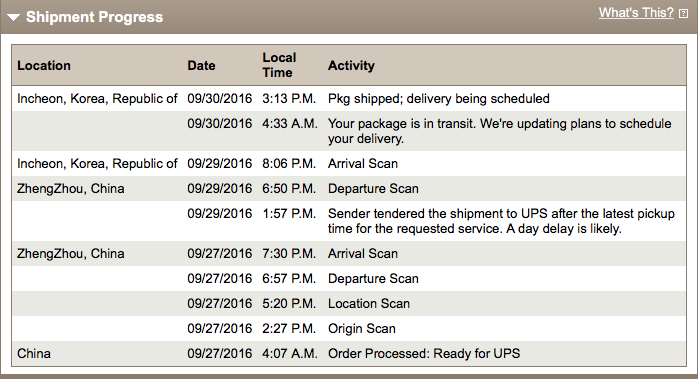Click ZhengZhou, China location on 09/29/2016 row
This screenshot has width=700, height=380.
tap(71, 189)
